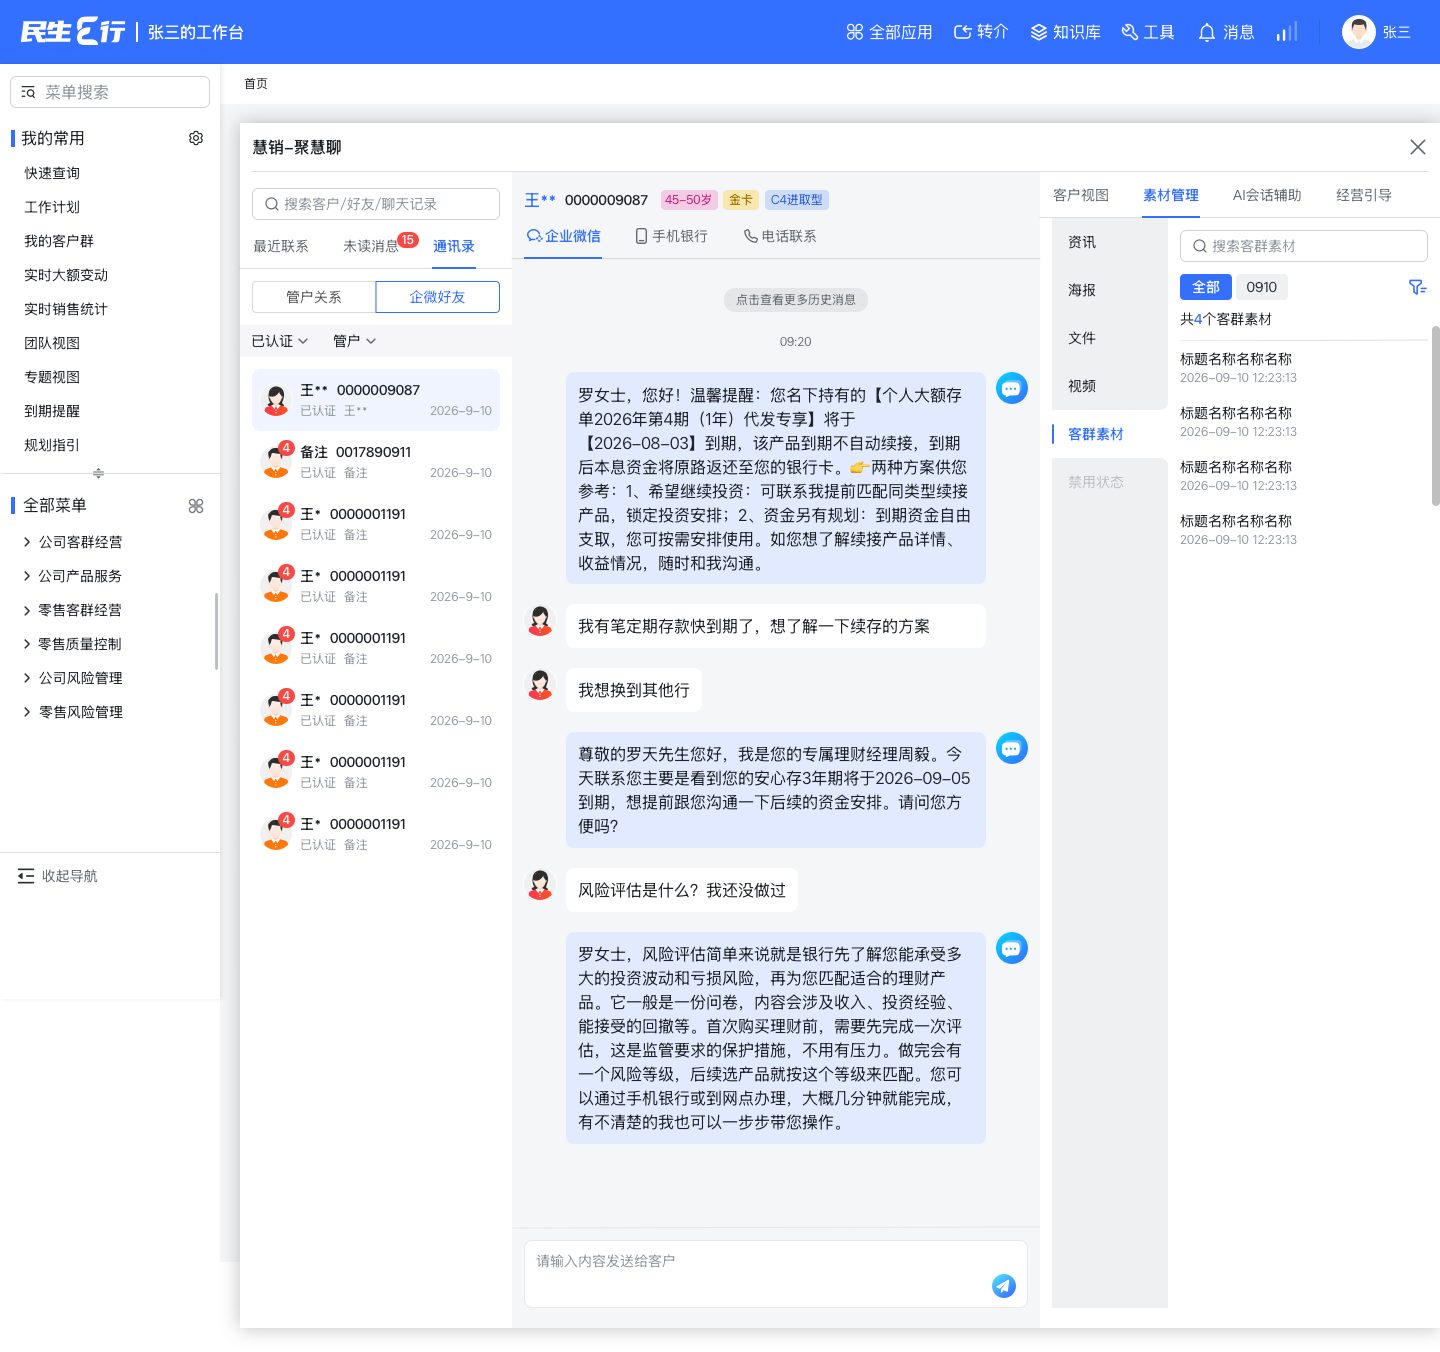Click the sidebar menu scrollbar
The height and width of the screenshot is (1352, 1440).
tap(217, 631)
